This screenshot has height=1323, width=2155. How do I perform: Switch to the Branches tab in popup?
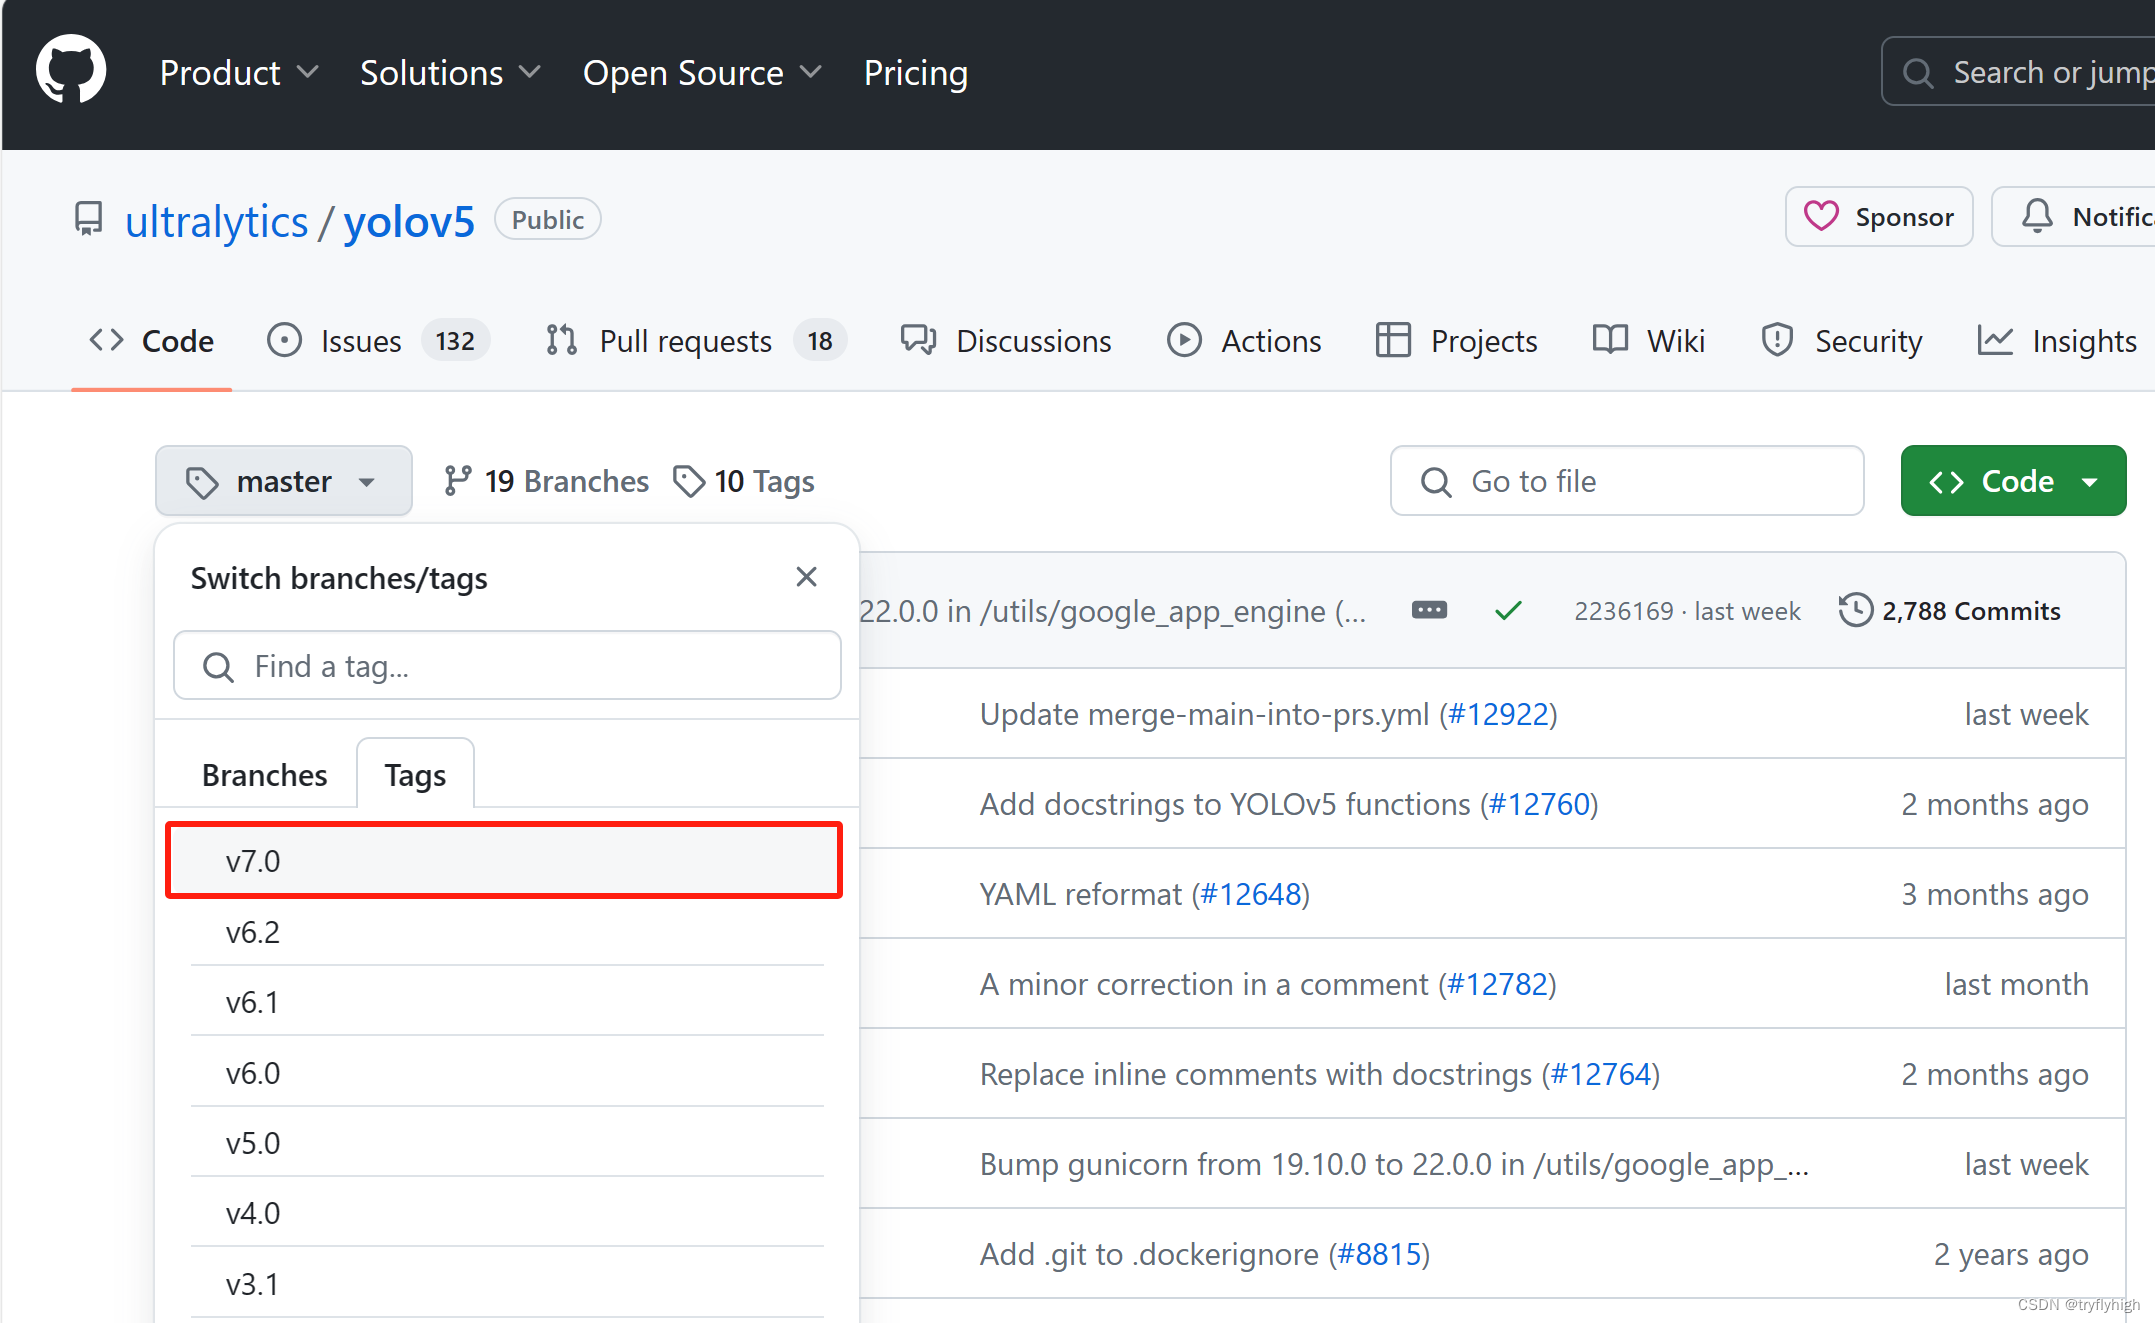coord(264,775)
